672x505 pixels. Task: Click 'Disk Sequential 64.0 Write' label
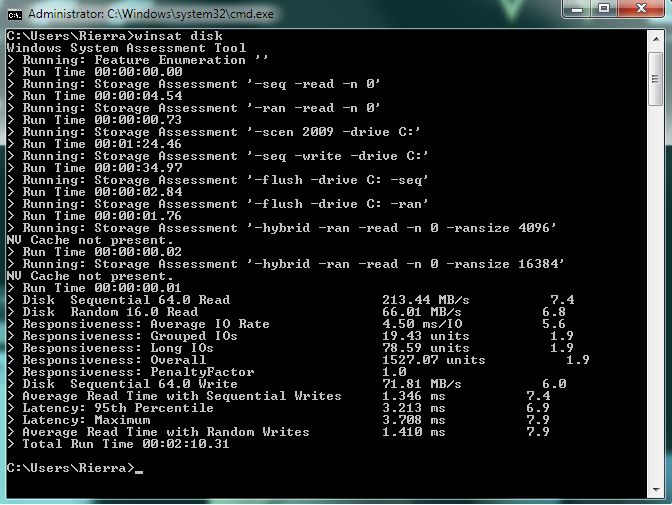[130, 384]
